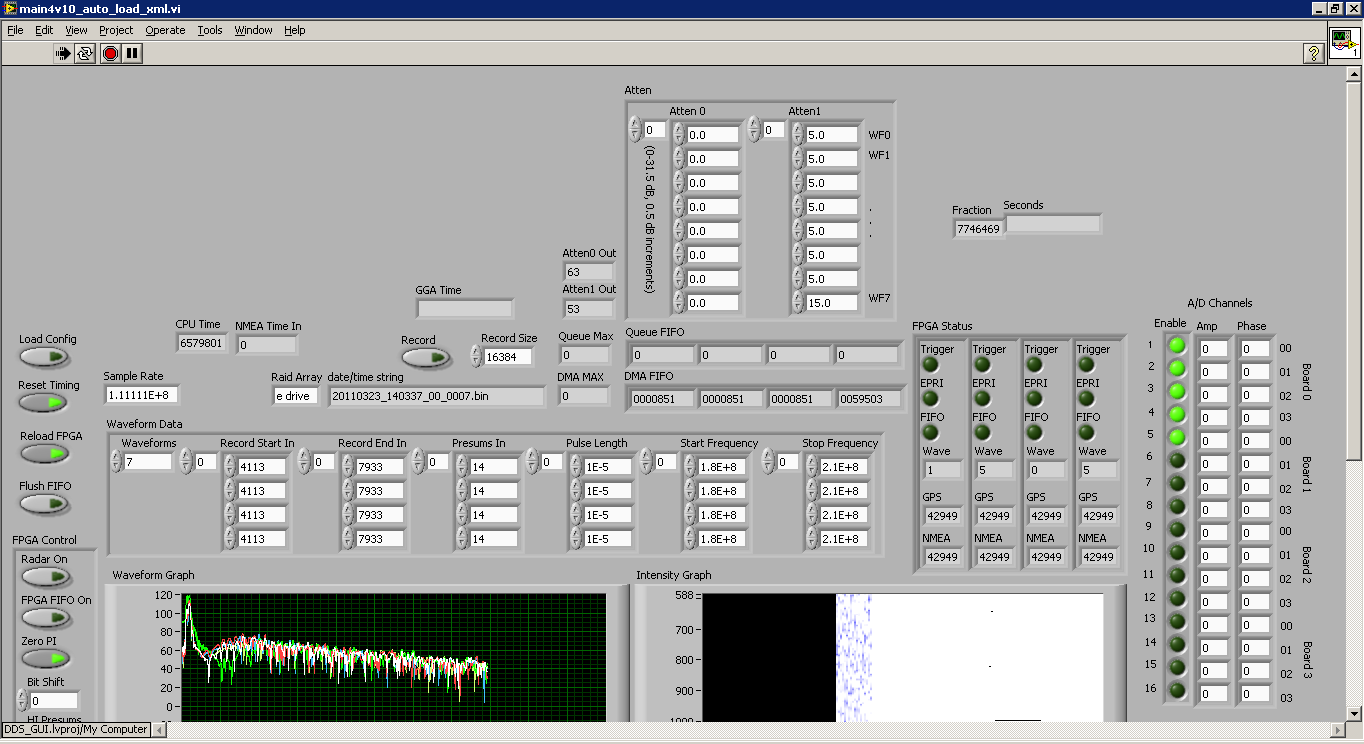Click the Pause toolbar icon
This screenshot has height=744, width=1364.
tap(132, 54)
